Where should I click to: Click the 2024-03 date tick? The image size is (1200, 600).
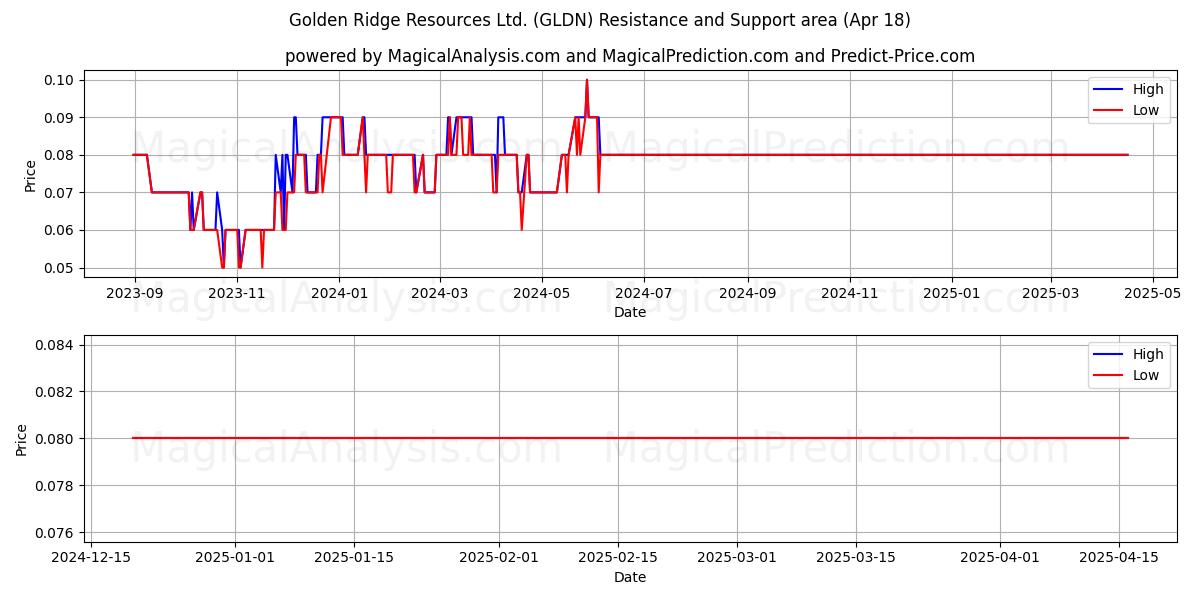coord(440,293)
